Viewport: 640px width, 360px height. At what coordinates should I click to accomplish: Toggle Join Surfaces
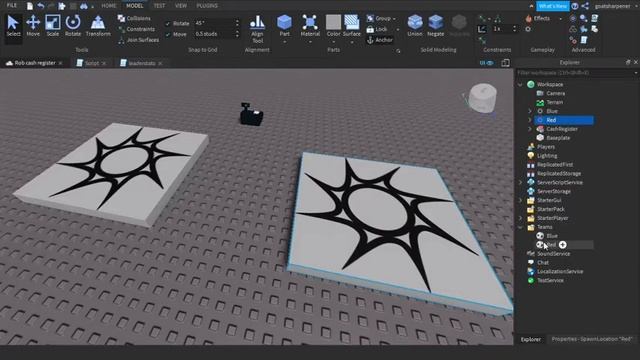pyautogui.click(x=138, y=40)
